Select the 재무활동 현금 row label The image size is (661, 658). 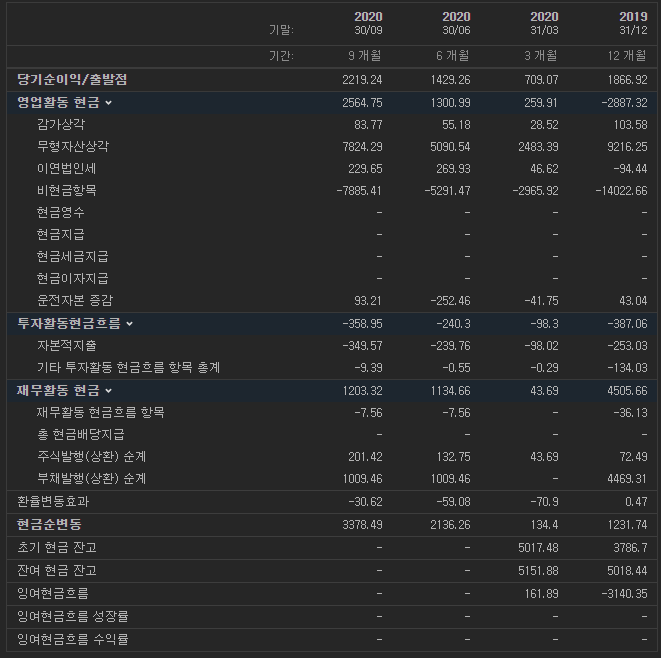pos(58,390)
